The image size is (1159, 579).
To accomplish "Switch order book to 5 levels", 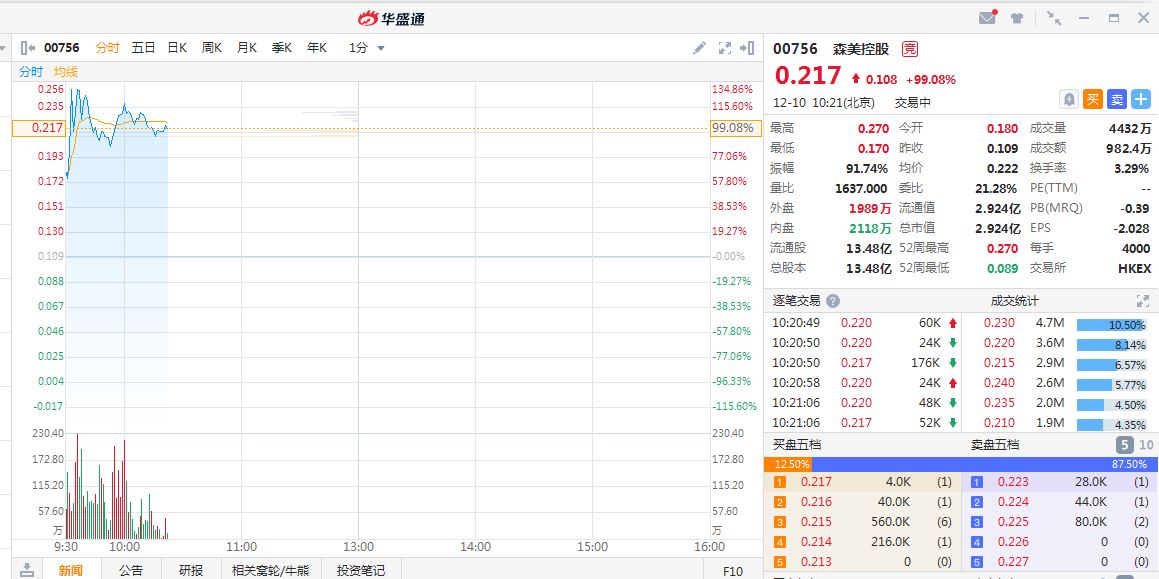I will 1125,445.
